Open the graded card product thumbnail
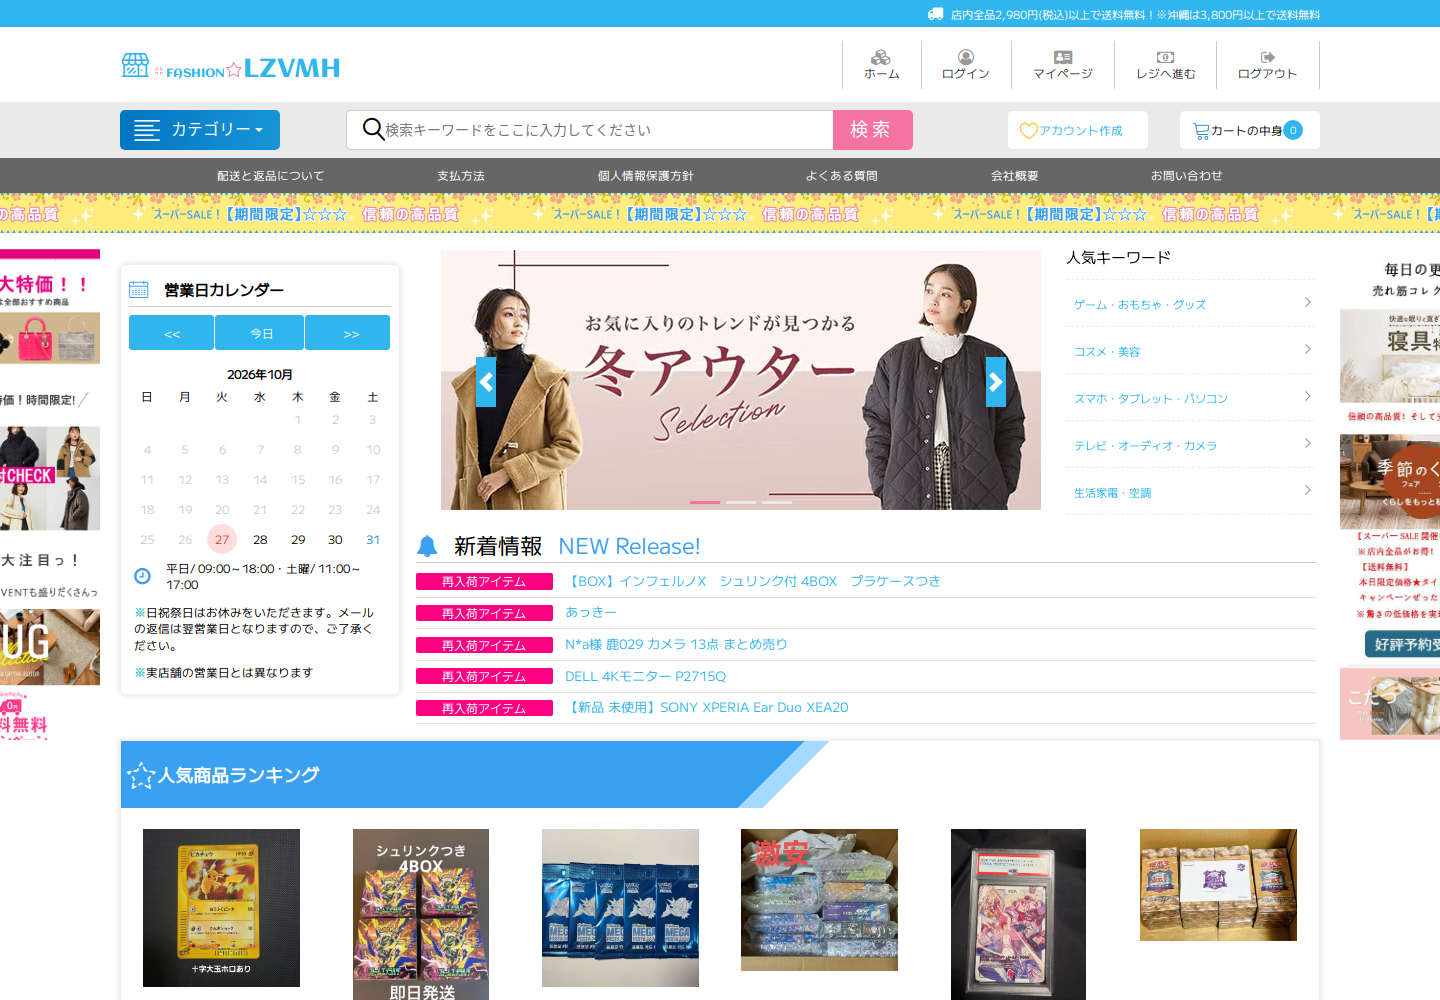The image size is (1440, 1000). click(x=1018, y=914)
